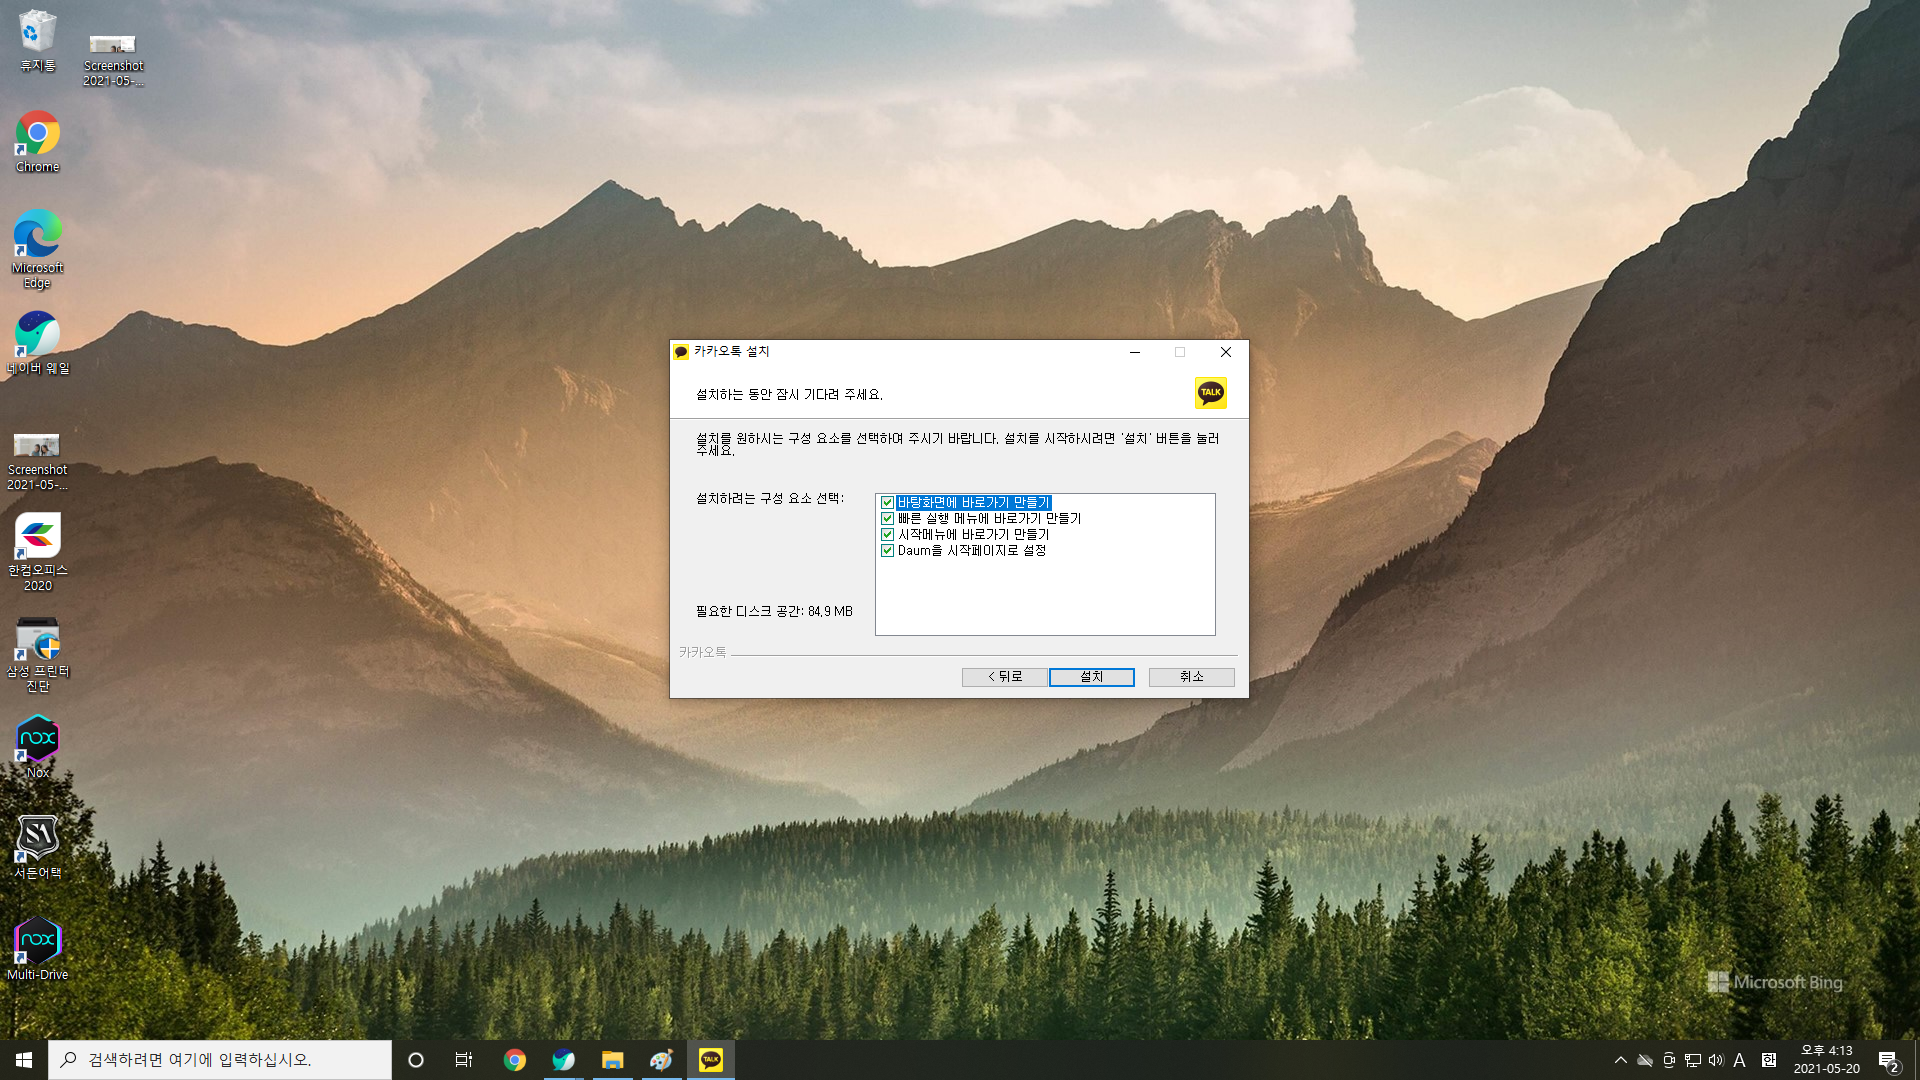This screenshot has width=1920, height=1080.
Task: Open the clock showing 오후 4:13
Action: 1827,1060
